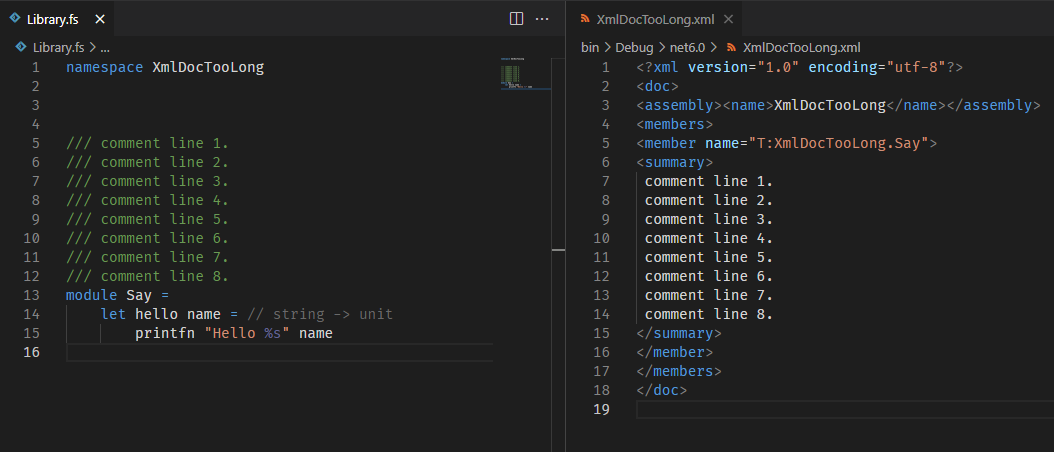Click the closing </summary> tag
Screen dimensions: 1054x452
coord(679,333)
